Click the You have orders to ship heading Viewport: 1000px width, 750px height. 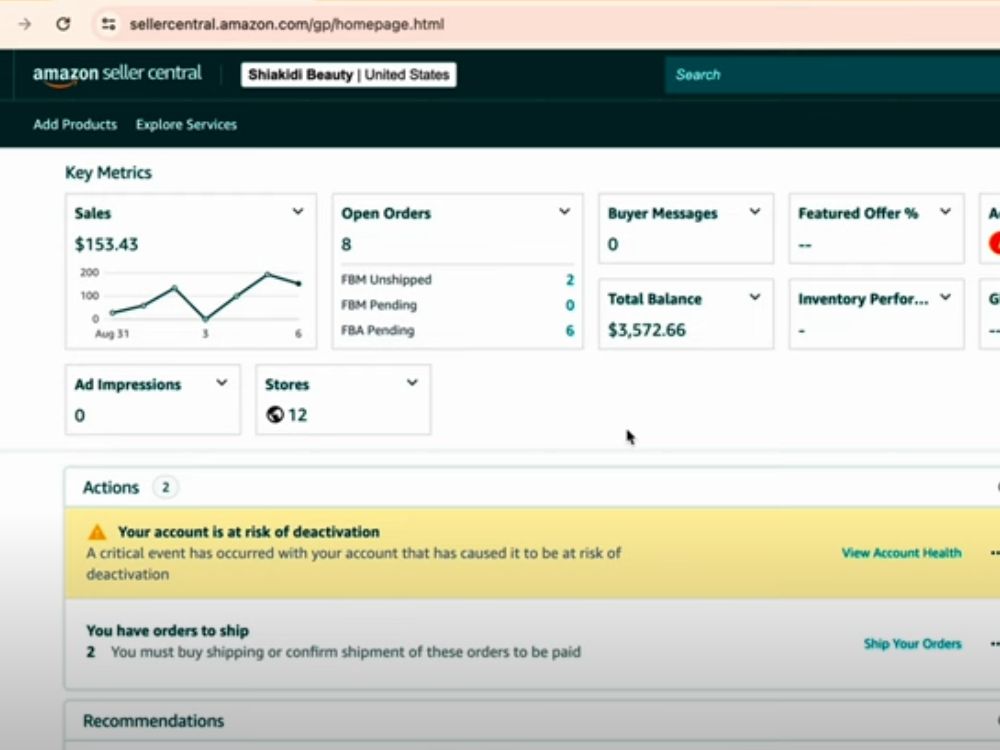pos(168,631)
